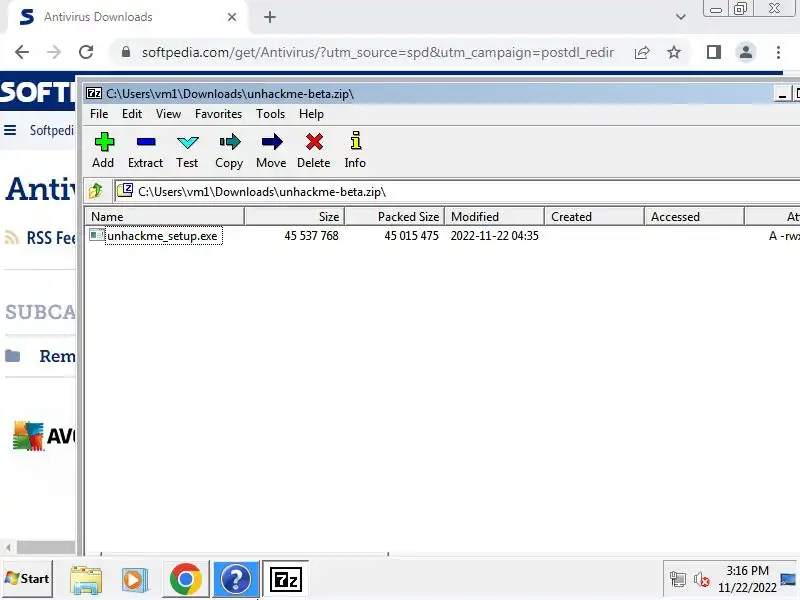The width and height of the screenshot is (800, 600).
Task: Click the muted volume tray icon
Action: point(702,580)
